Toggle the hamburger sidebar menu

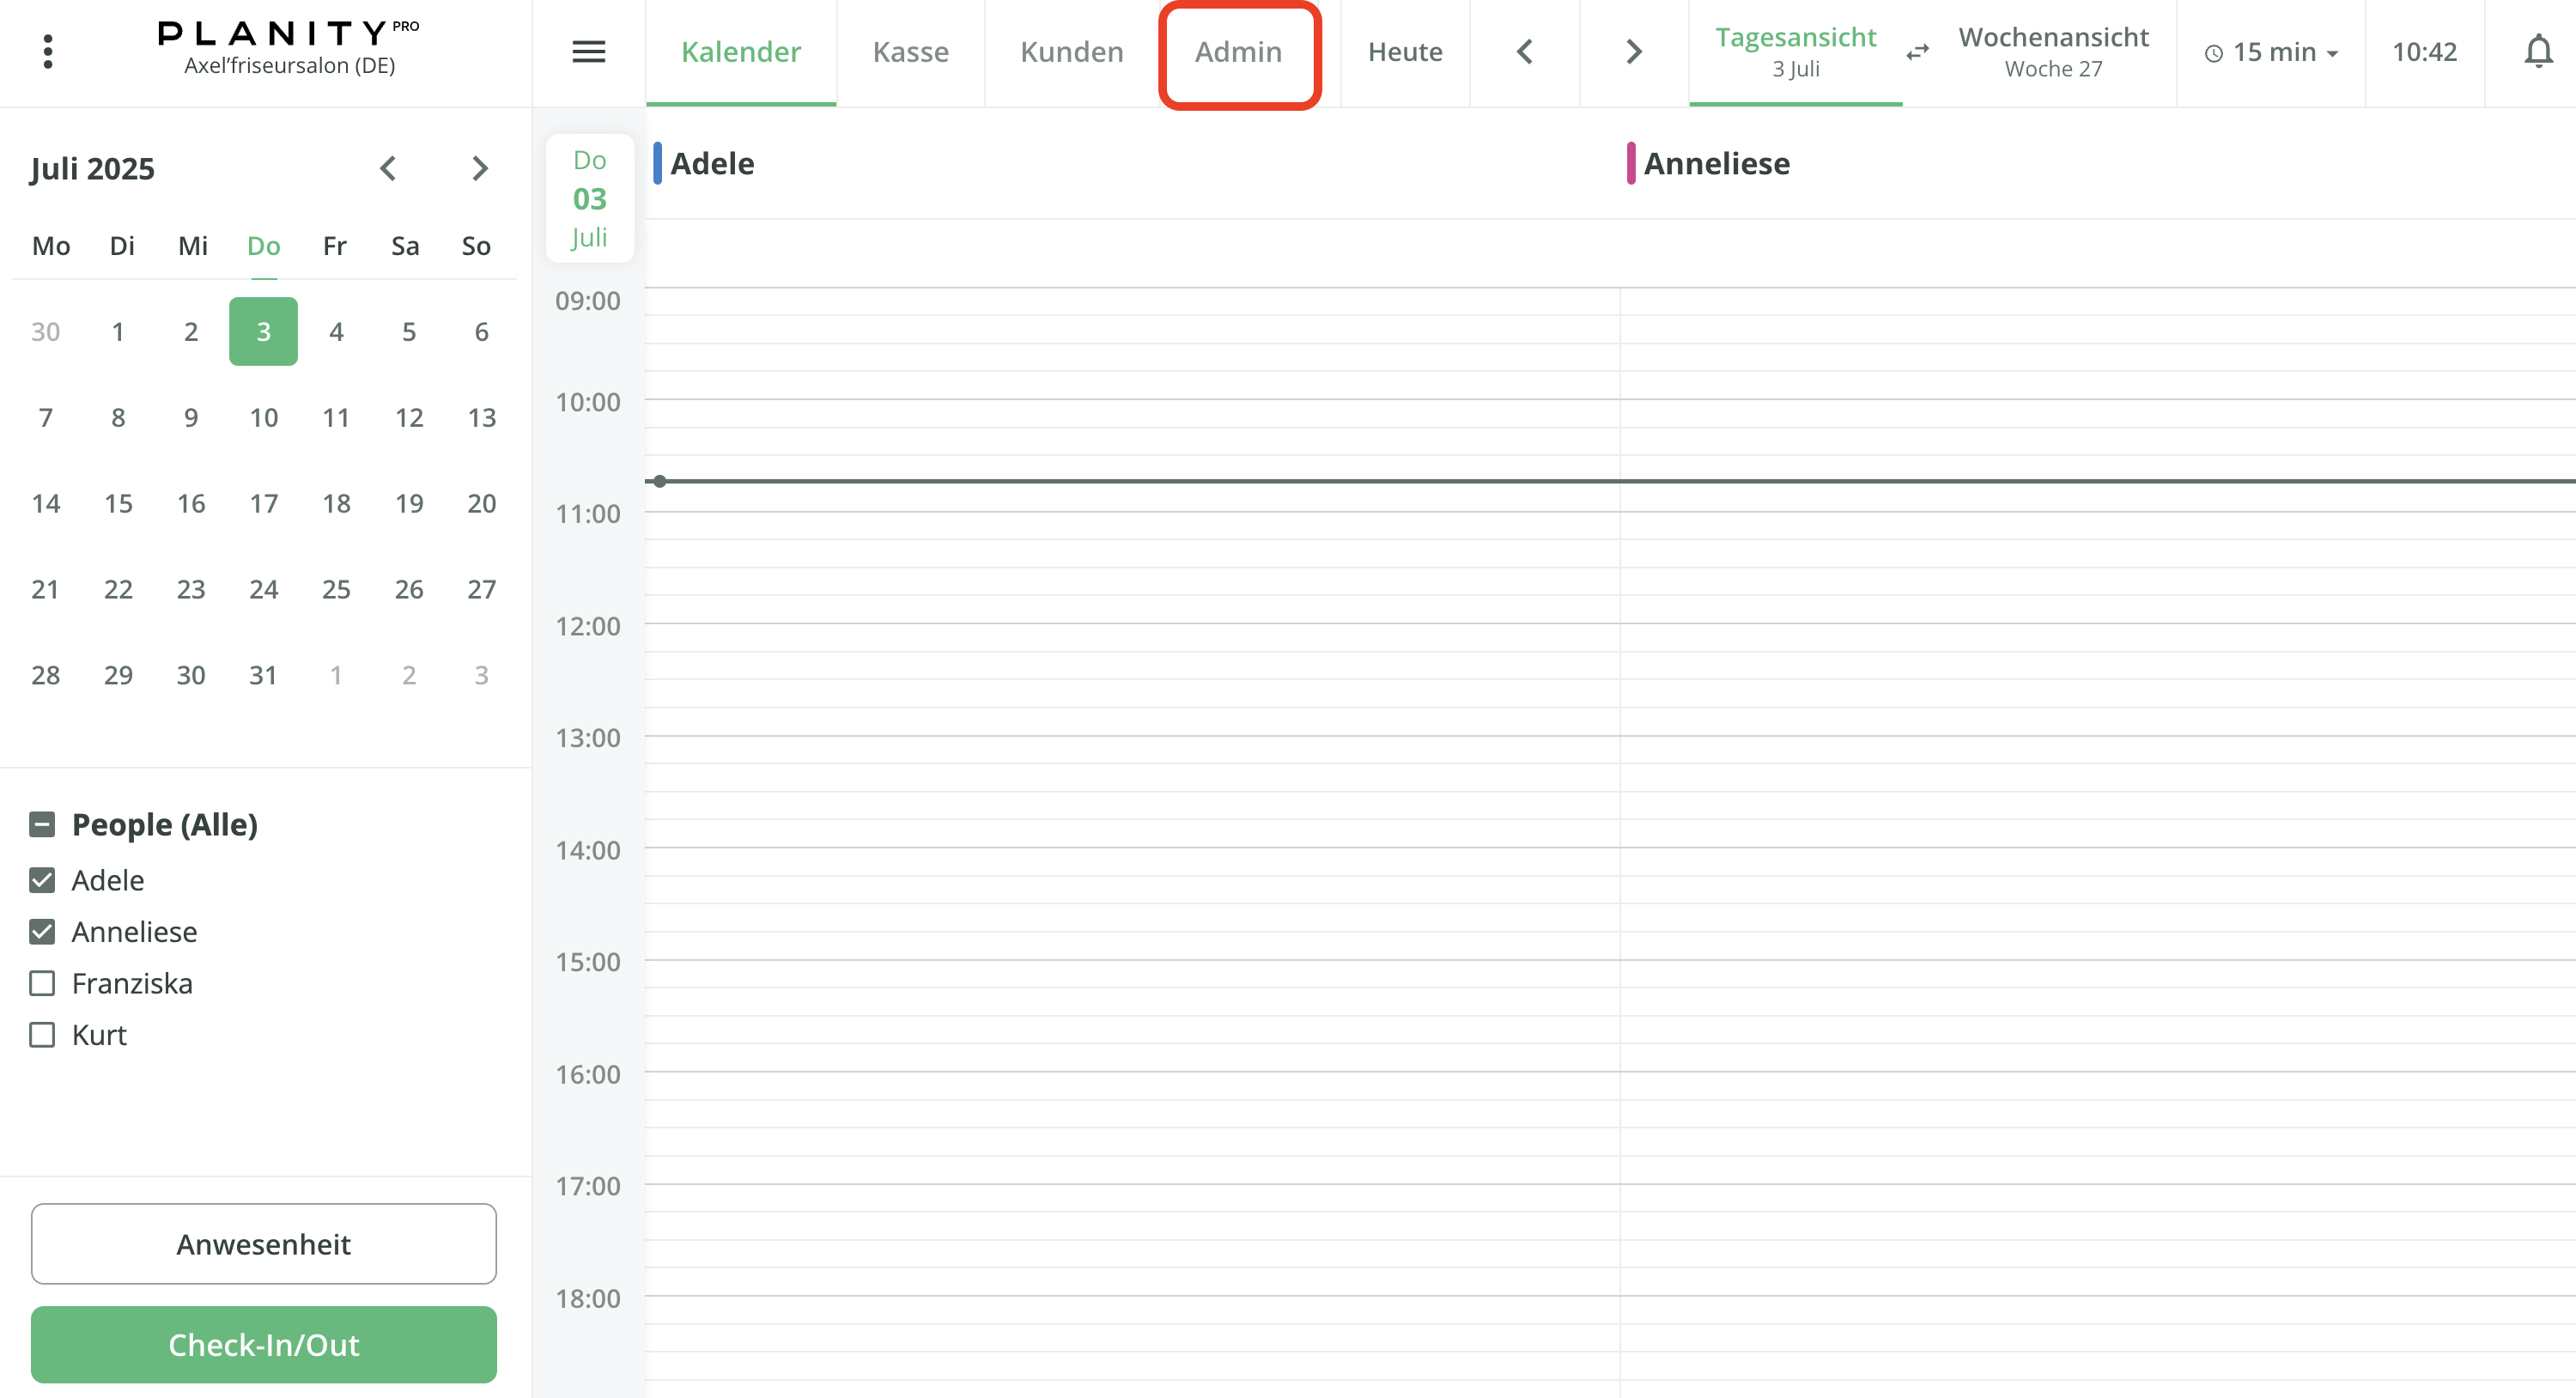pyautogui.click(x=588, y=52)
